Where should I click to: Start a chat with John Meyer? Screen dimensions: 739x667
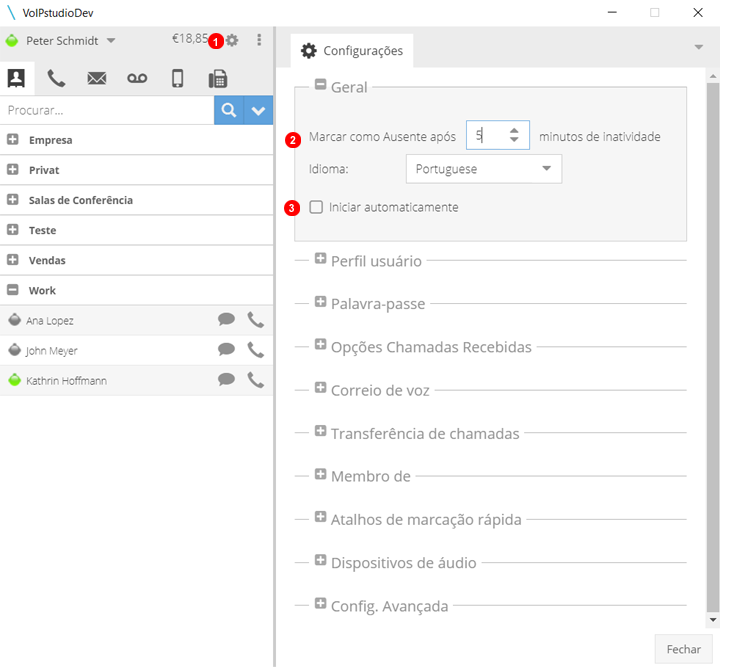pos(226,349)
